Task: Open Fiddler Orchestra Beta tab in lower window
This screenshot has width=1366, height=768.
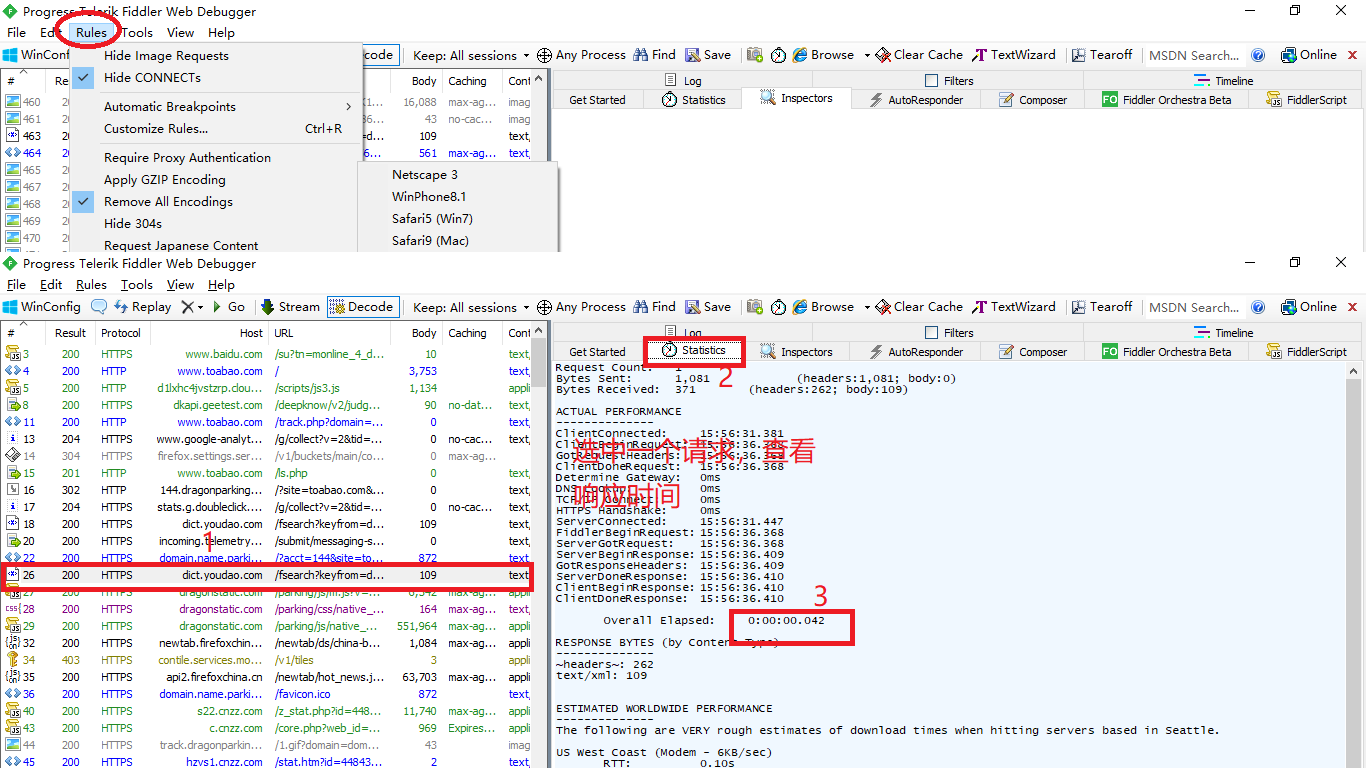Action: click(x=1166, y=352)
